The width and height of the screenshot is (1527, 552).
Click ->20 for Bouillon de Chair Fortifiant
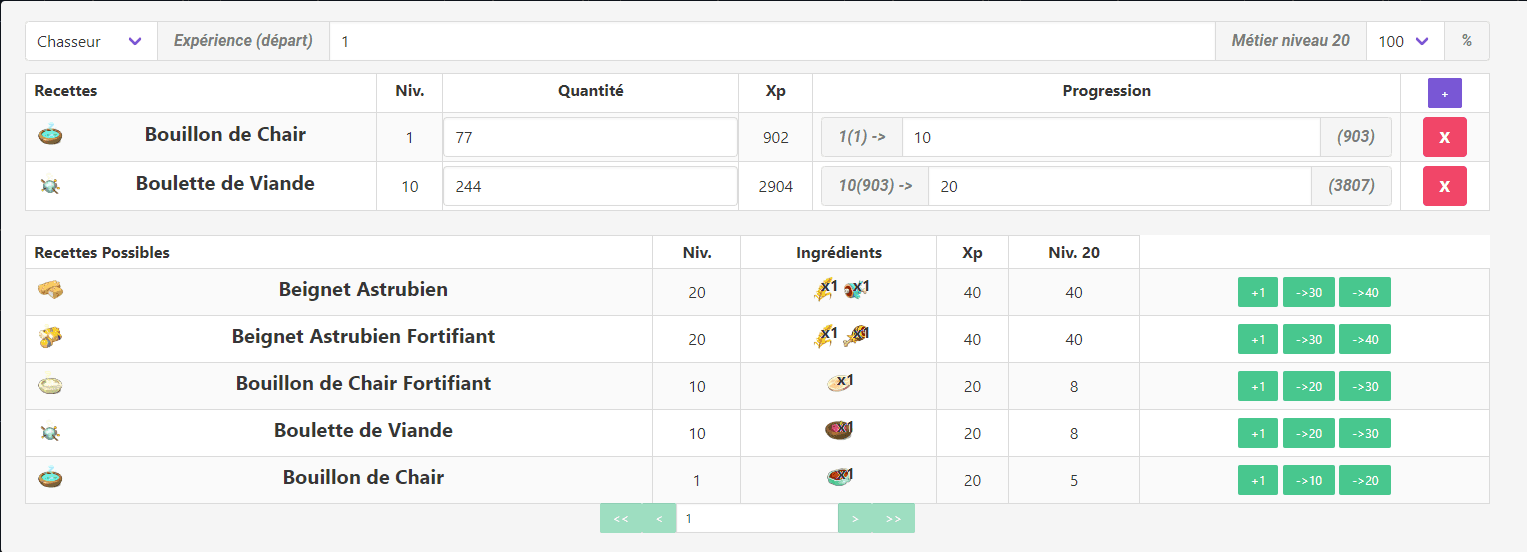1309,386
